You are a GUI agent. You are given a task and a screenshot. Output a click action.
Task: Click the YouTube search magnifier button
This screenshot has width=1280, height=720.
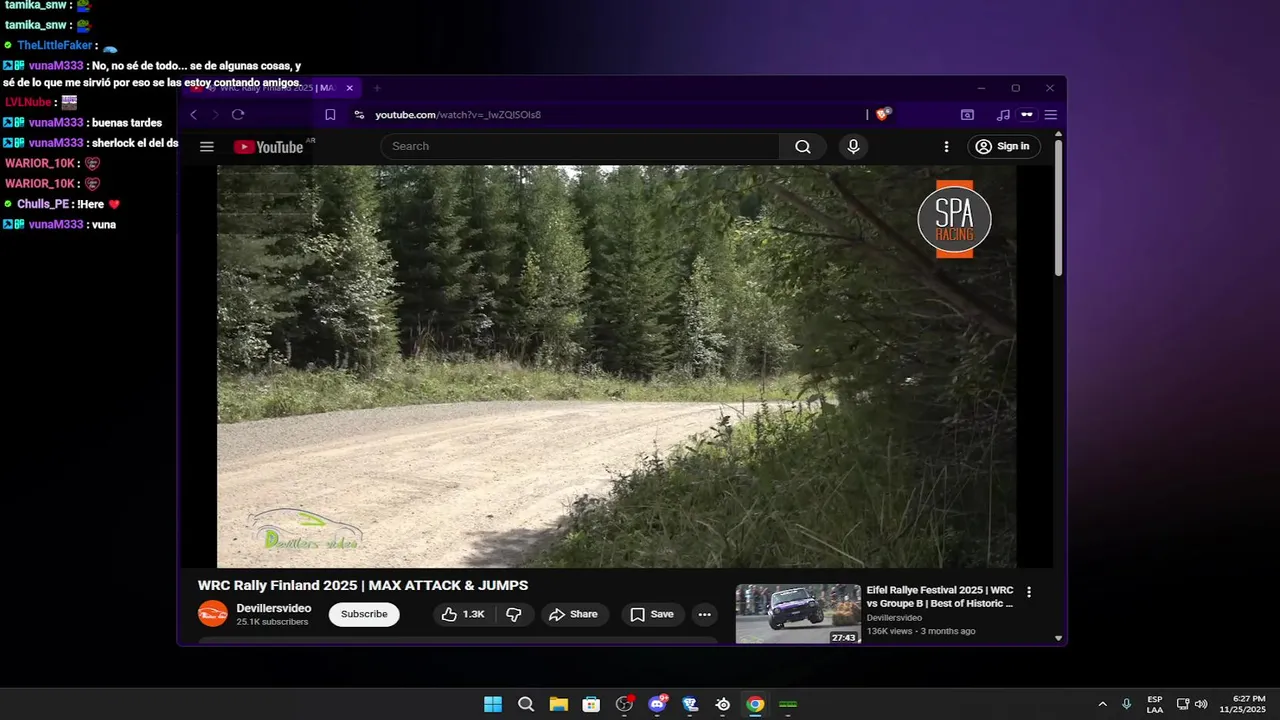tap(803, 147)
